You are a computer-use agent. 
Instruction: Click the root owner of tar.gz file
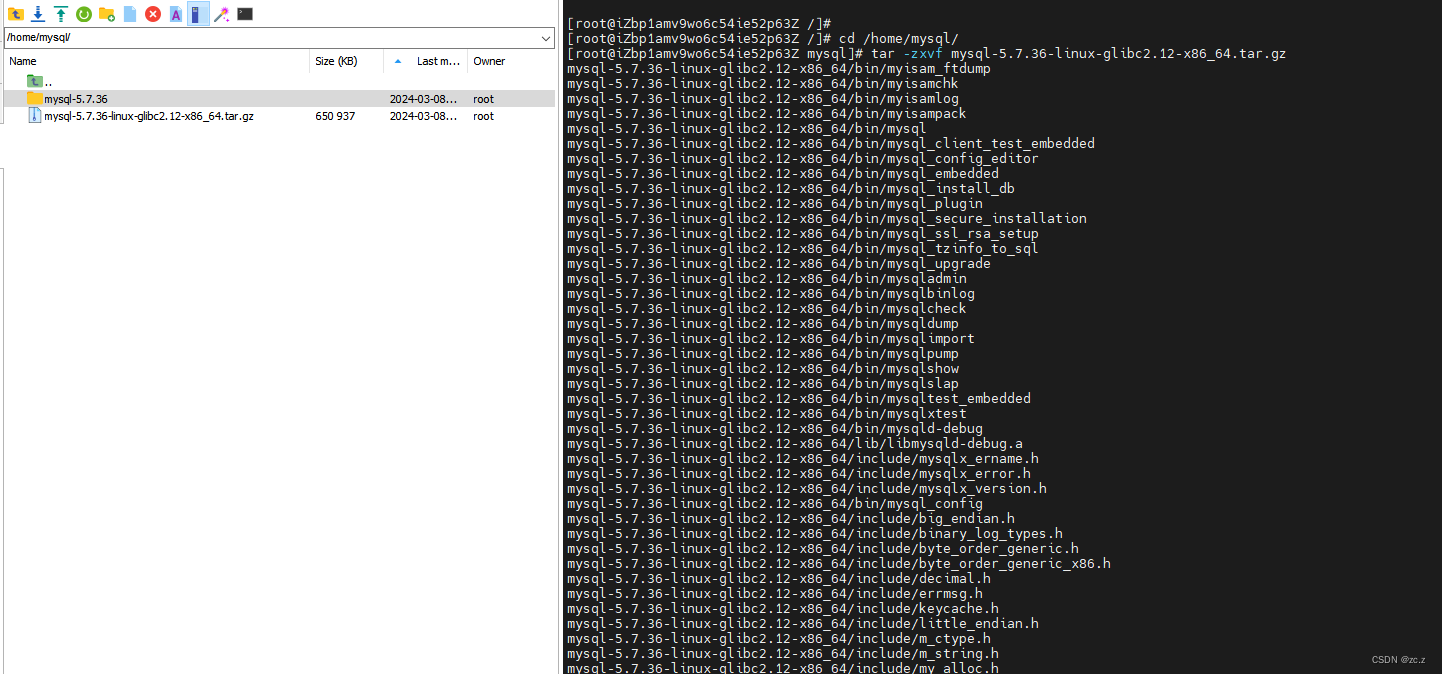click(484, 116)
